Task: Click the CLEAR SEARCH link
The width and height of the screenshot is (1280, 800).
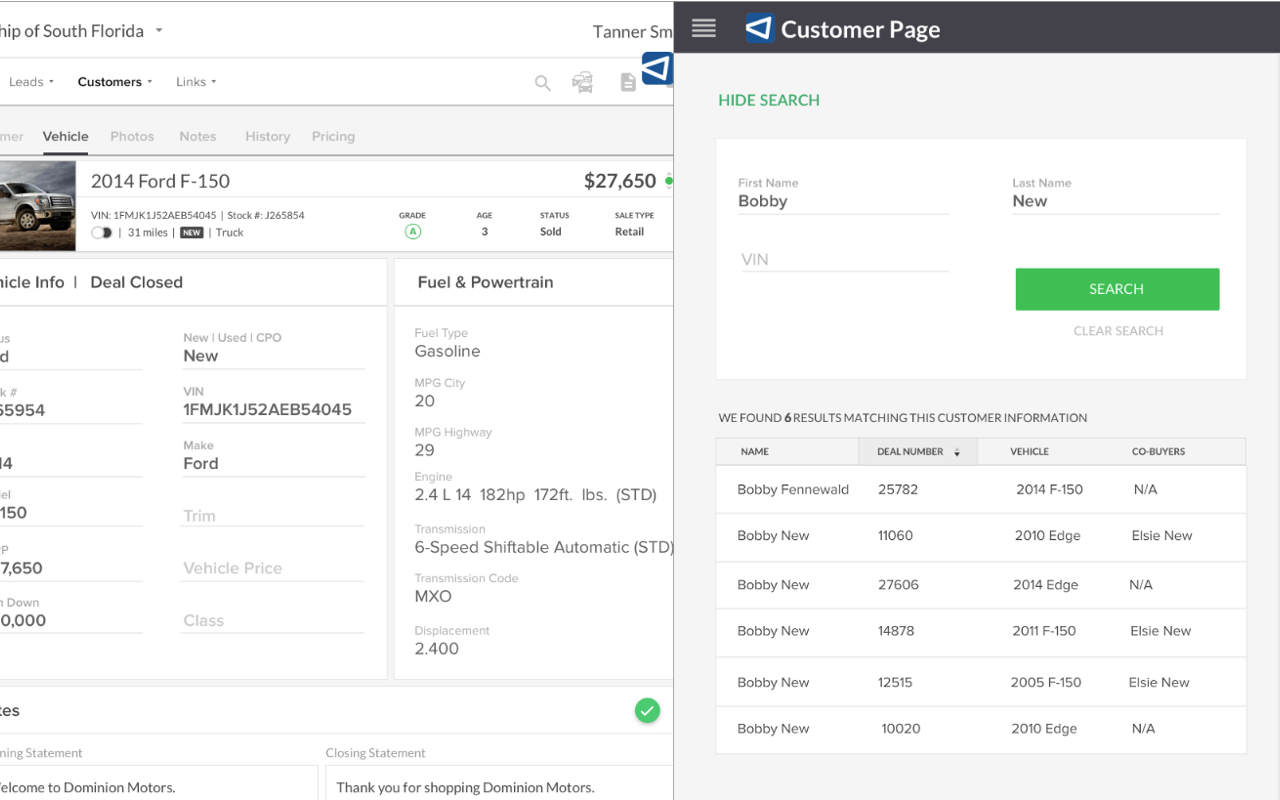Action: point(1118,331)
